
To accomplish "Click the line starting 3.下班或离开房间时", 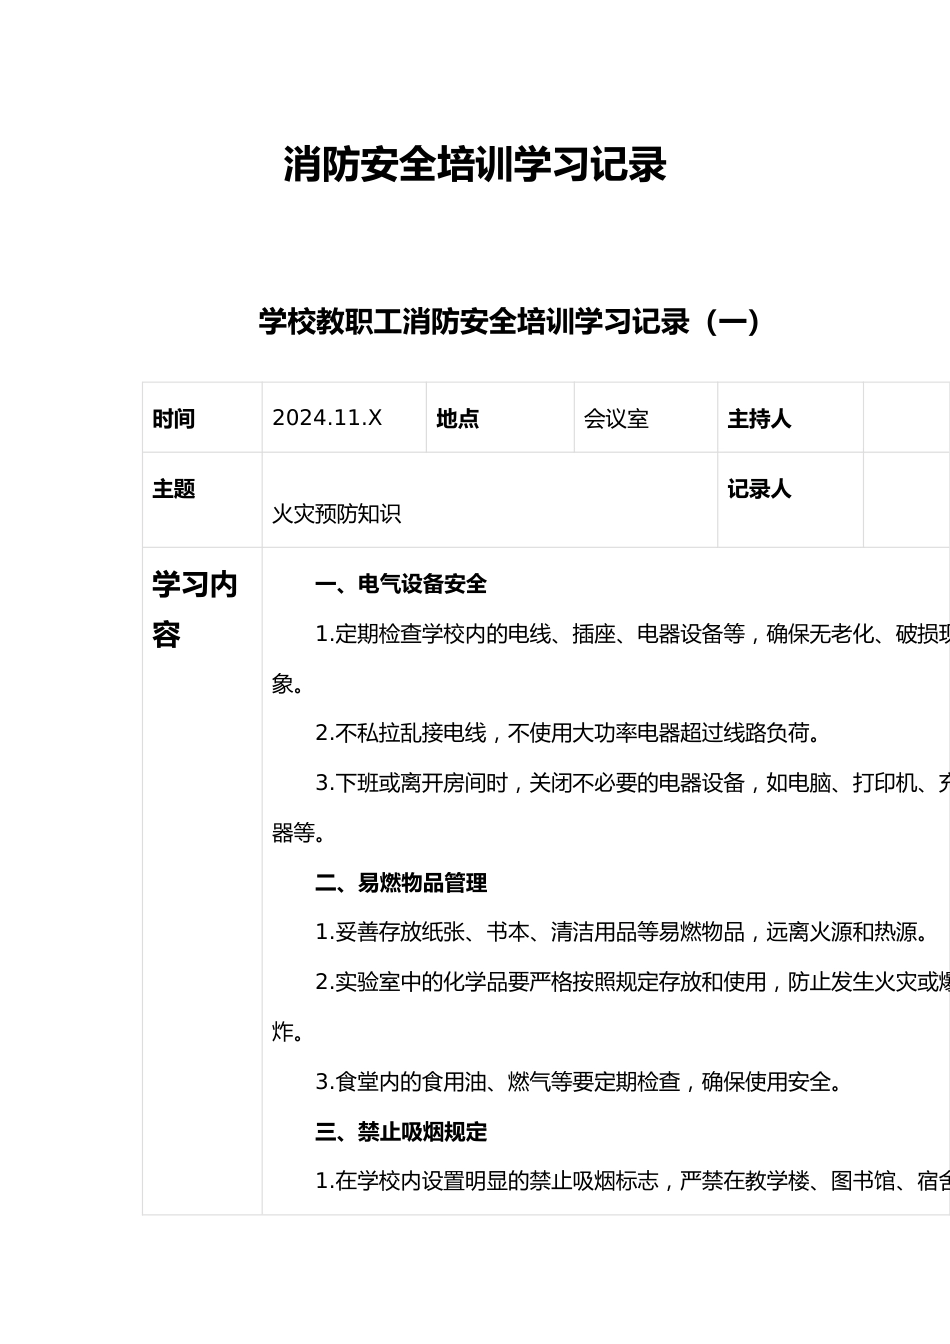I will pyautogui.click(x=632, y=783).
